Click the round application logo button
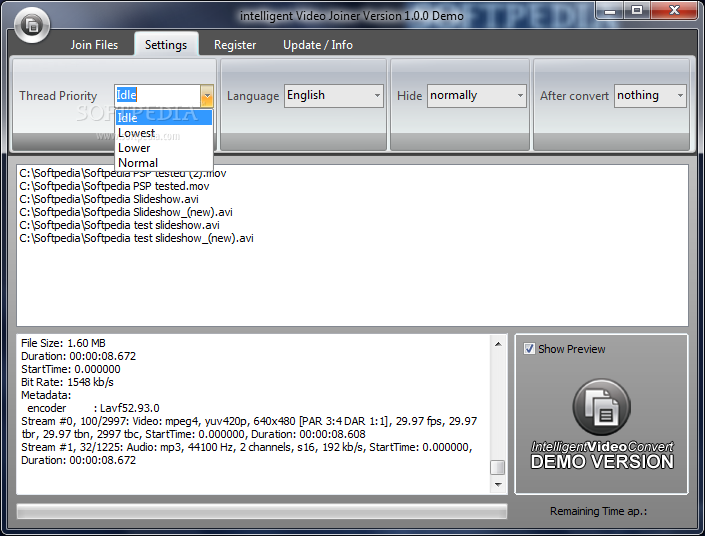This screenshot has width=705, height=536. pyautogui.click(x=32, y=26)
